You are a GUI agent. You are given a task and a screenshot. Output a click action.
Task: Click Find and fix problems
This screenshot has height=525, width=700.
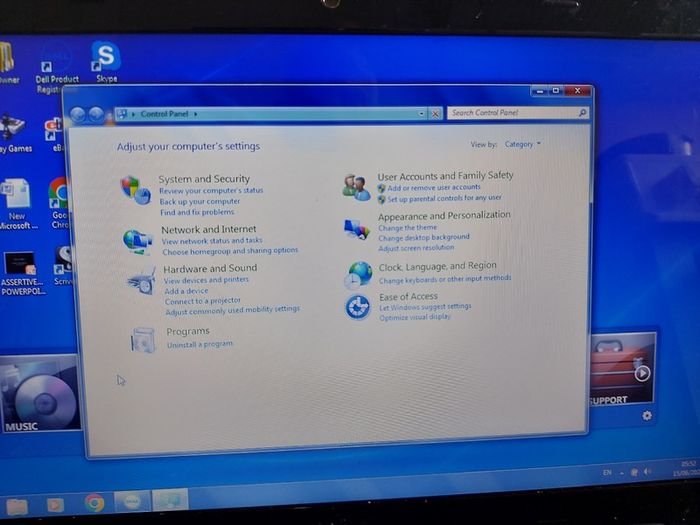pos(197,212)
